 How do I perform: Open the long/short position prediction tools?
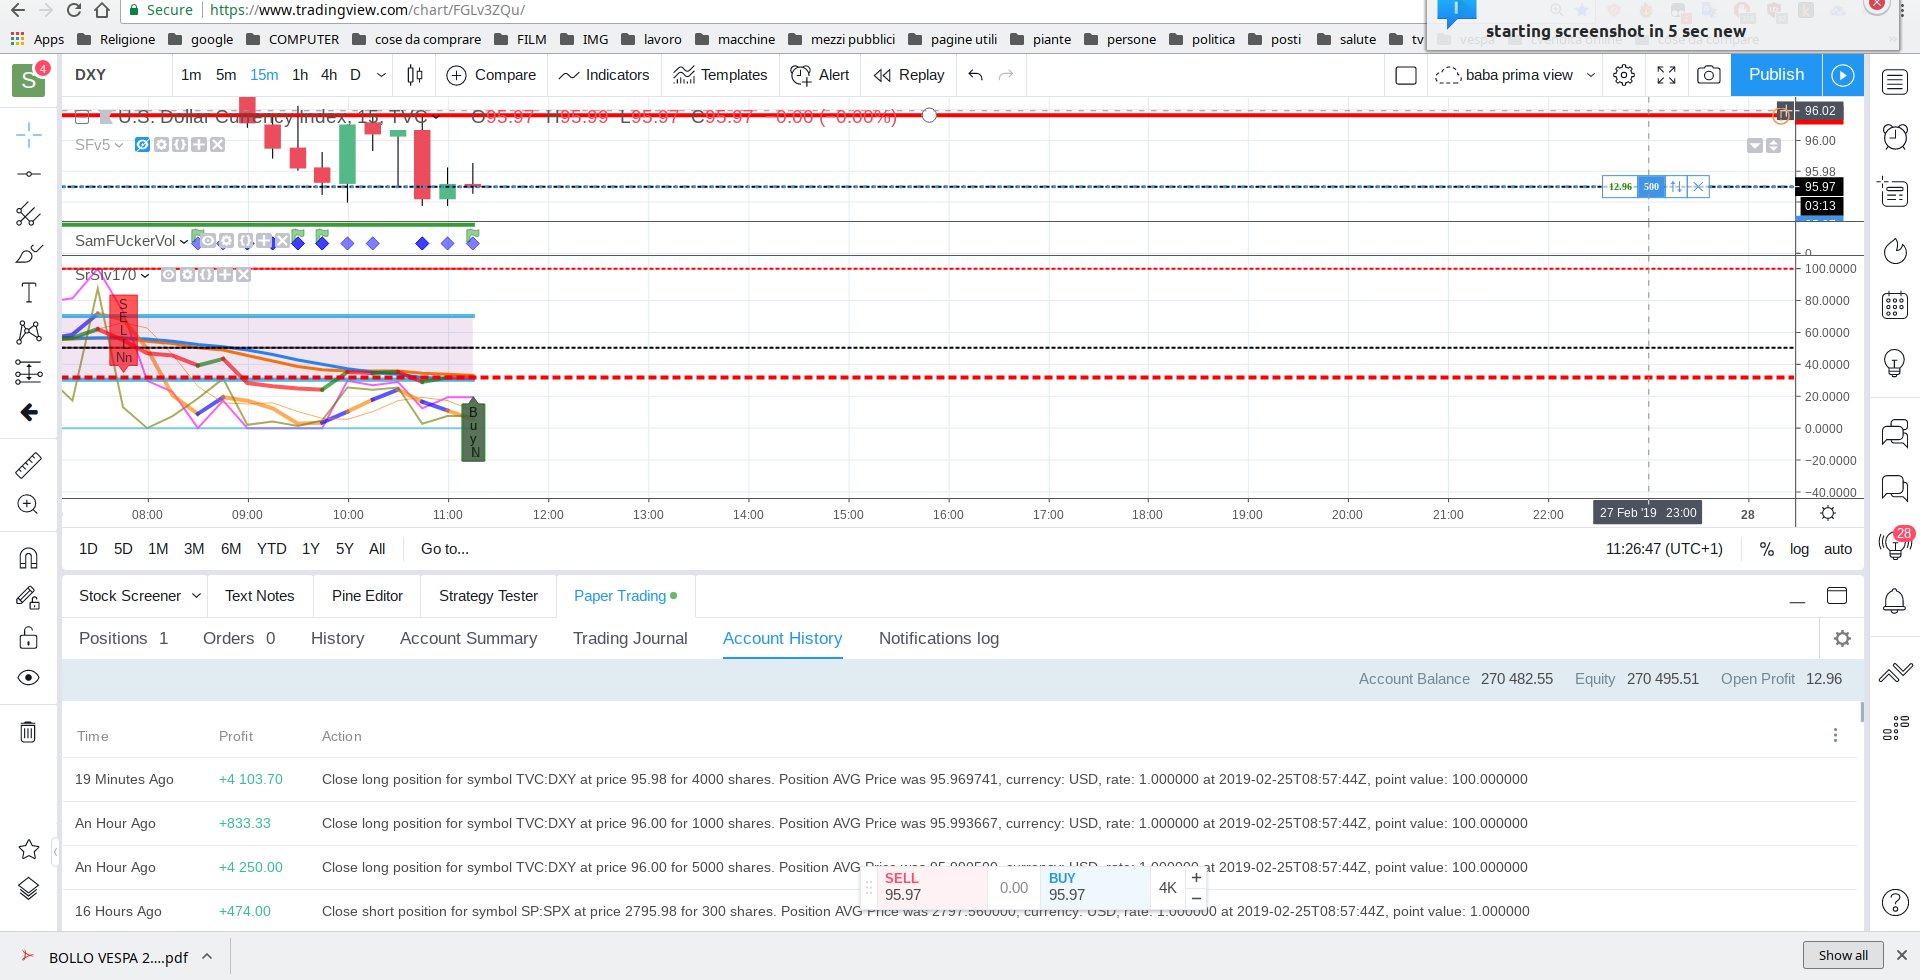click(28, 372)
